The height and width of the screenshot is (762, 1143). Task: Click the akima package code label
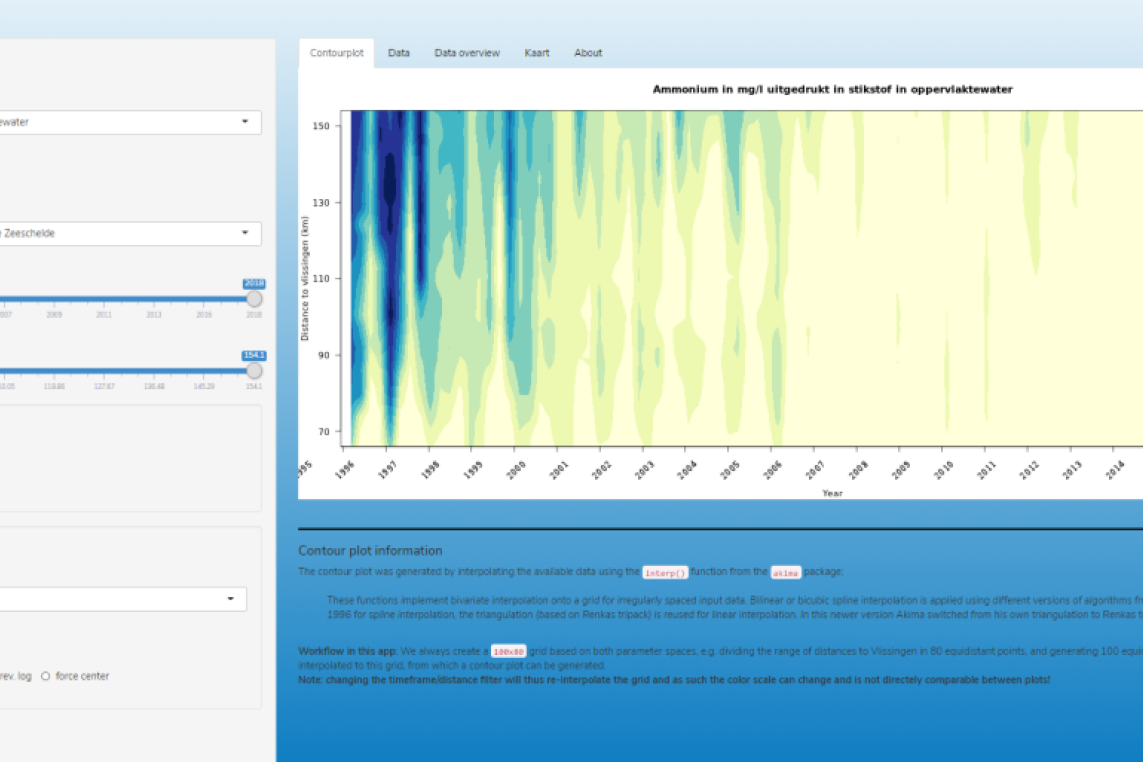point(785,573)
